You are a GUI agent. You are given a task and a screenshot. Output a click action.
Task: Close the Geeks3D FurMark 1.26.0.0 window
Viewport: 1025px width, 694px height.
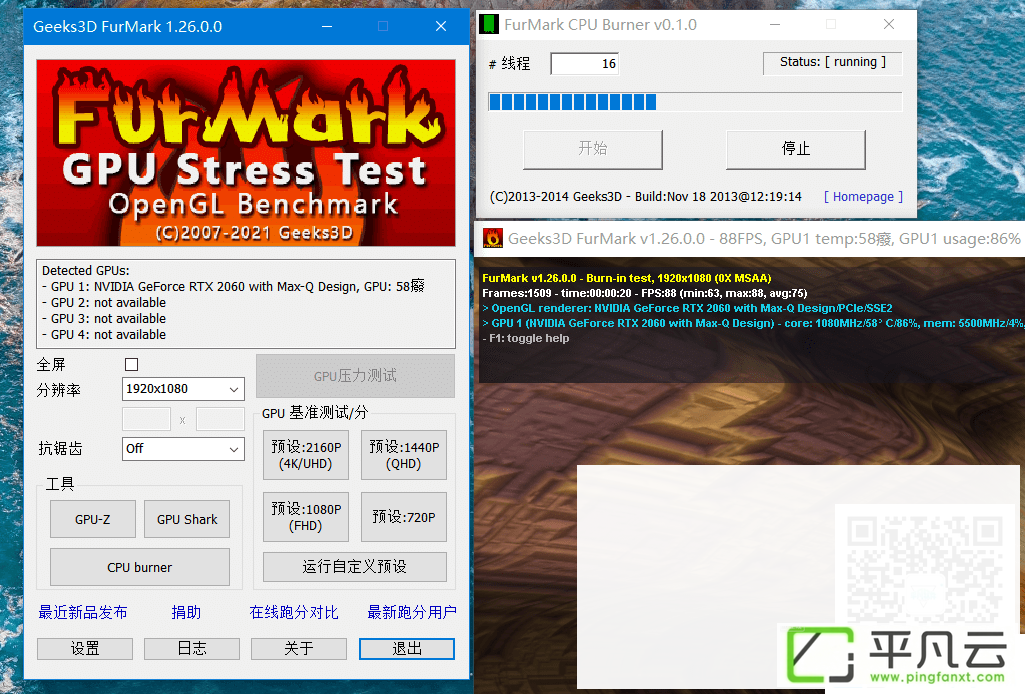click(x=441, y=26)
